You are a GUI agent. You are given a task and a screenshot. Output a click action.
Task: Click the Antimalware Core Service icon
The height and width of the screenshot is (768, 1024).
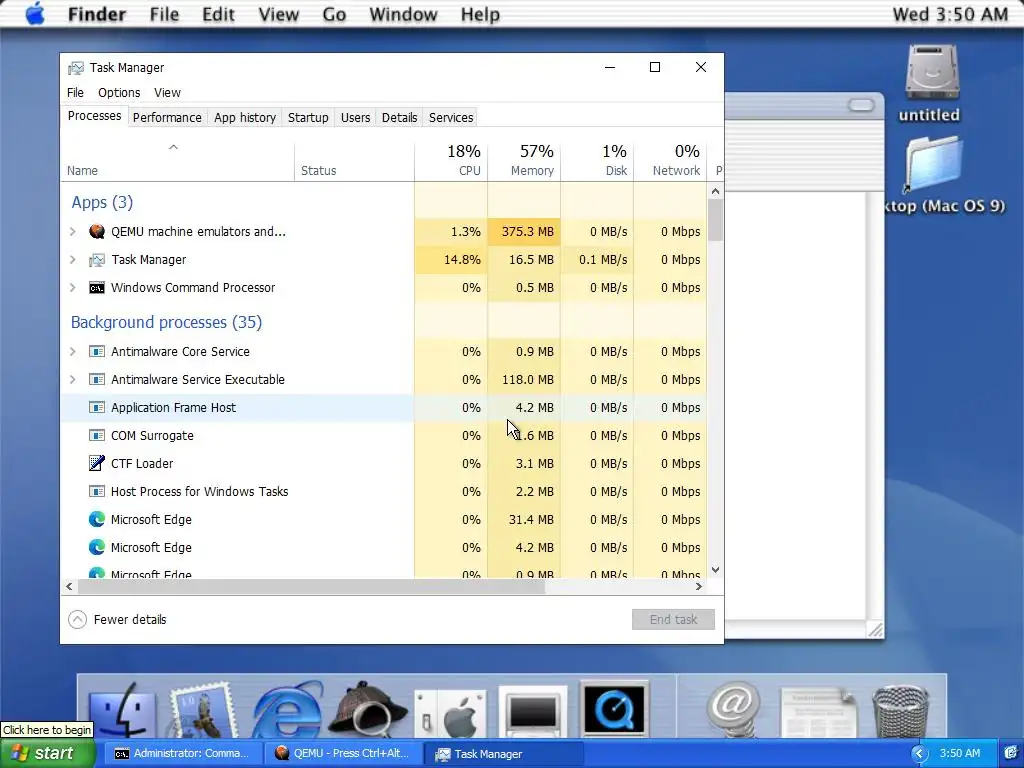[97, 351]
